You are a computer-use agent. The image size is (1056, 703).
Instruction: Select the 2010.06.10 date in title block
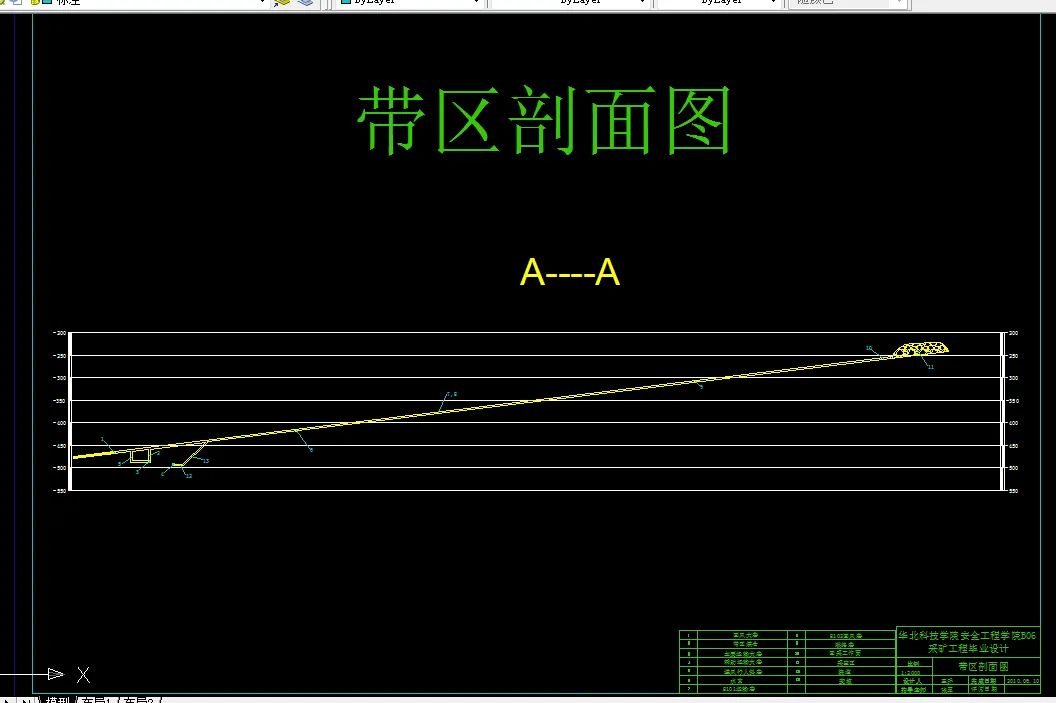pos(1023,681)
